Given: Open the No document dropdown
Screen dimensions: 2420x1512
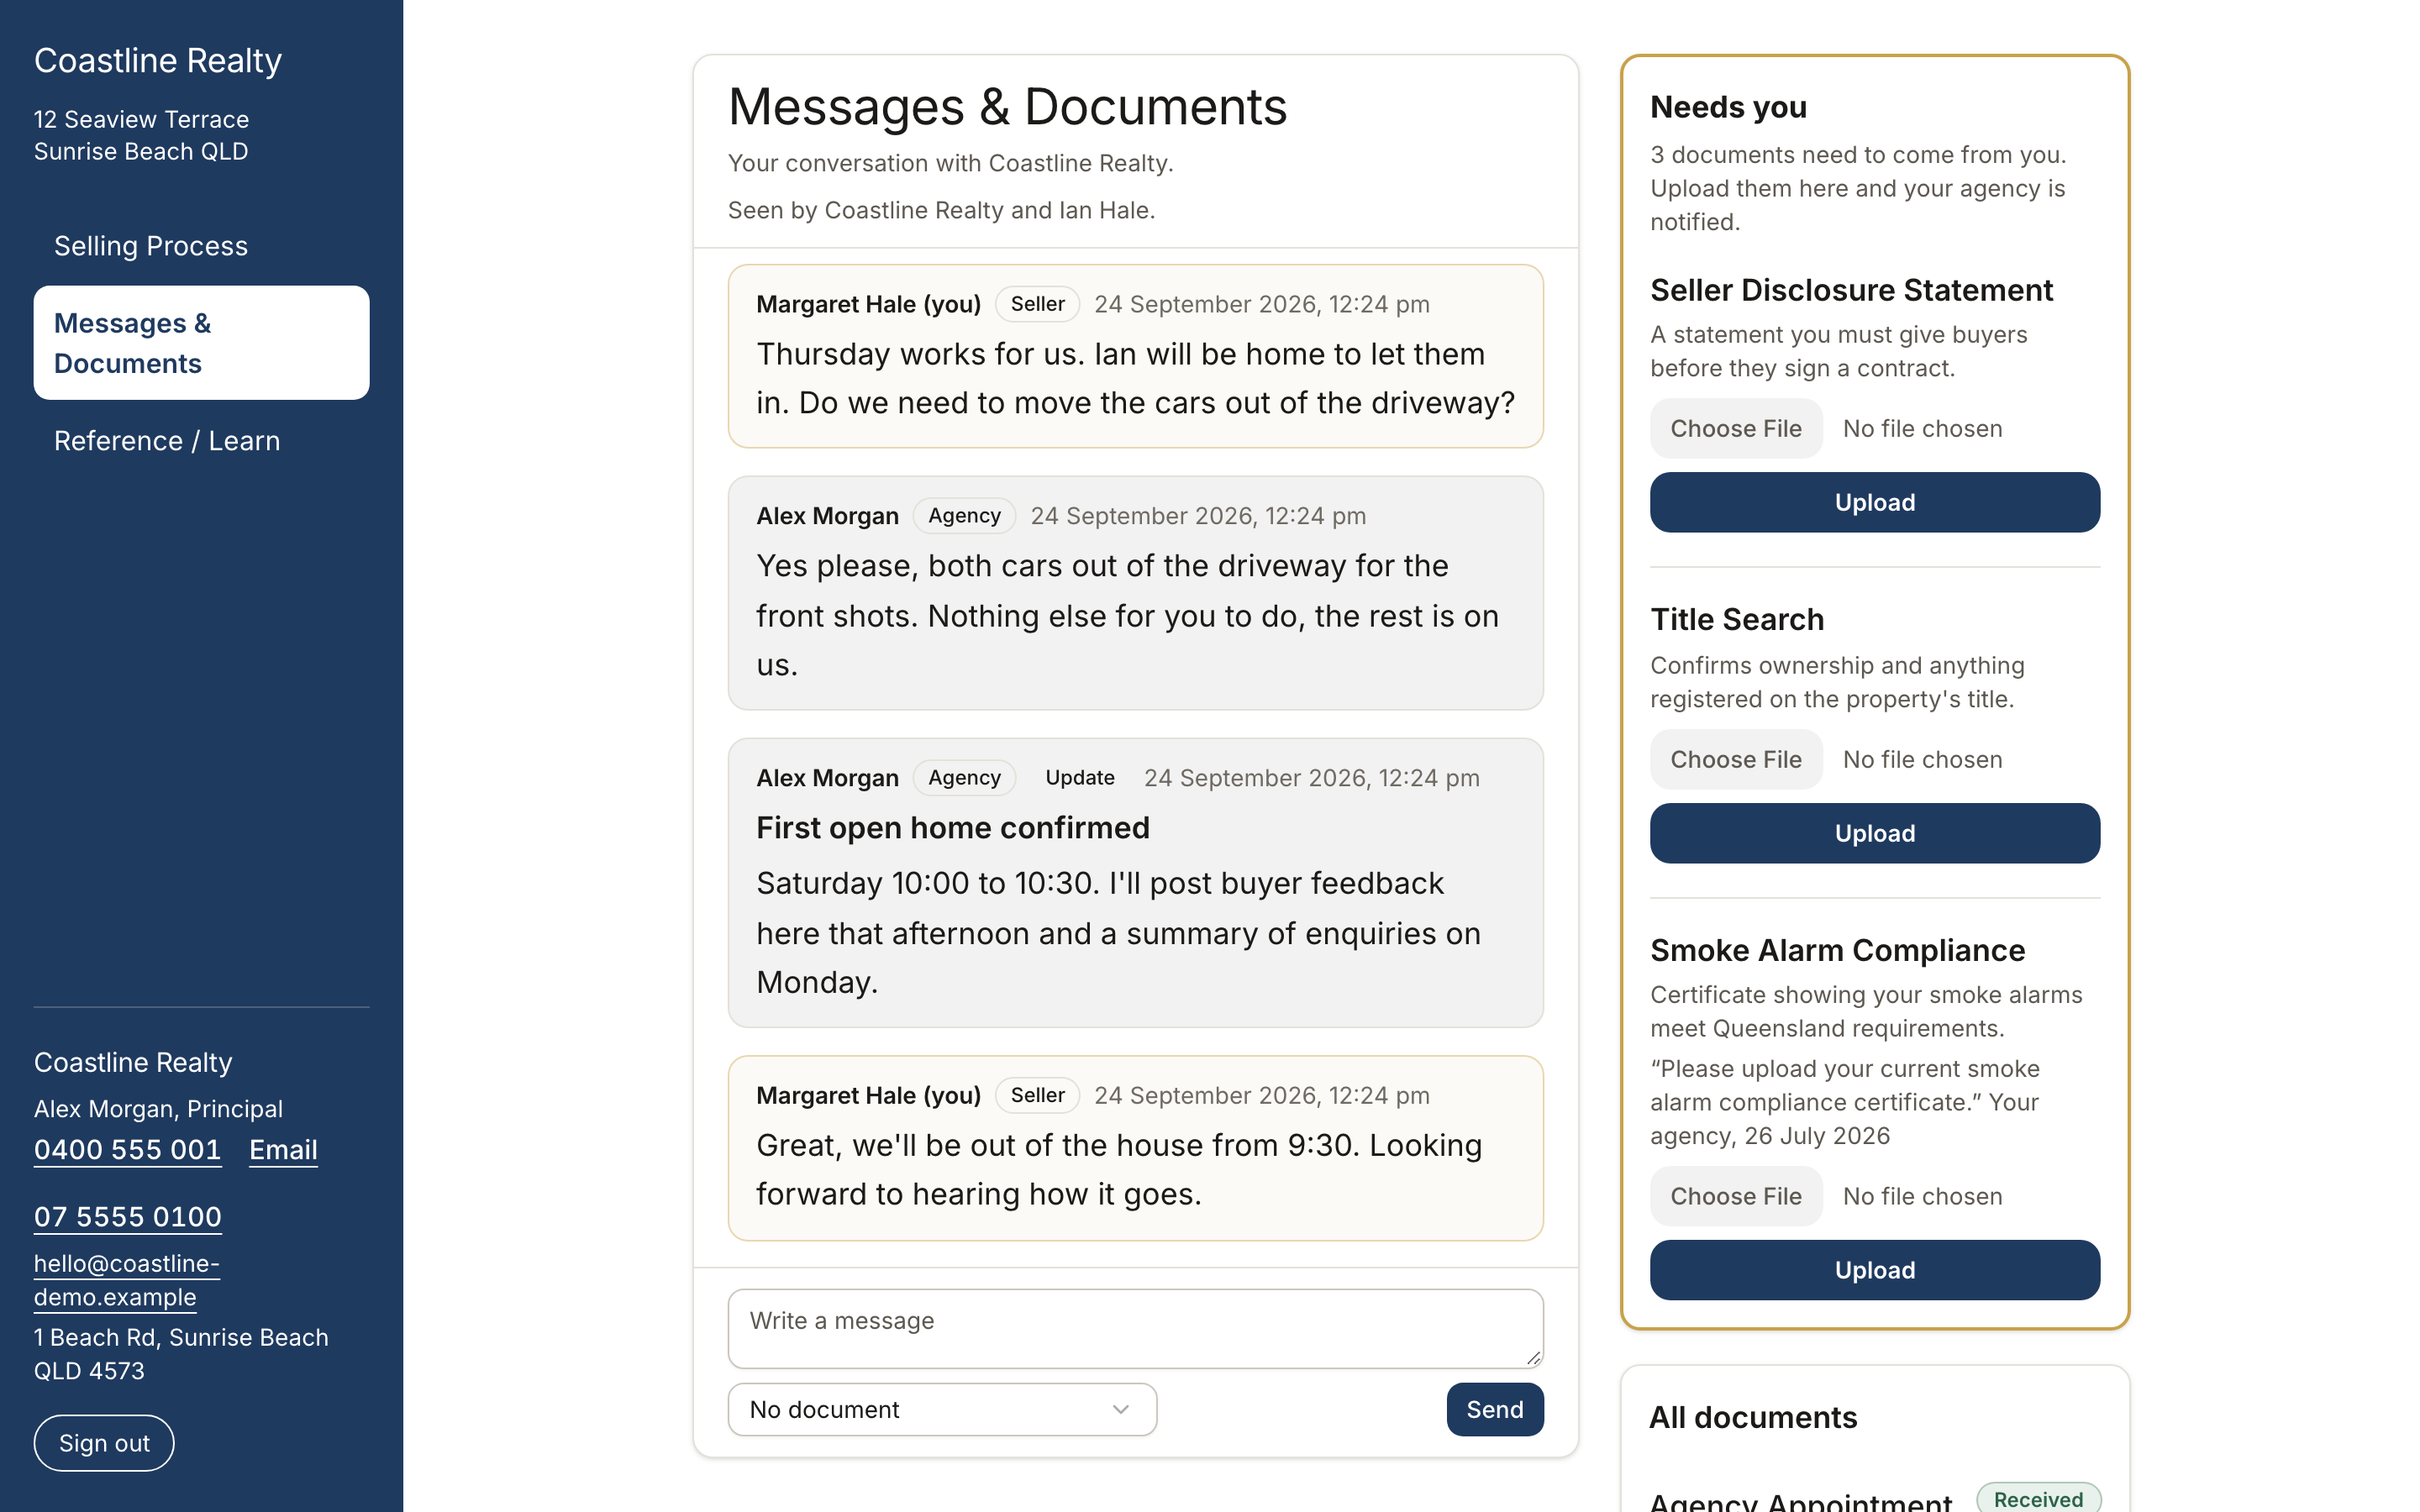Looking at the screenshot, I should click(942, 1409).
